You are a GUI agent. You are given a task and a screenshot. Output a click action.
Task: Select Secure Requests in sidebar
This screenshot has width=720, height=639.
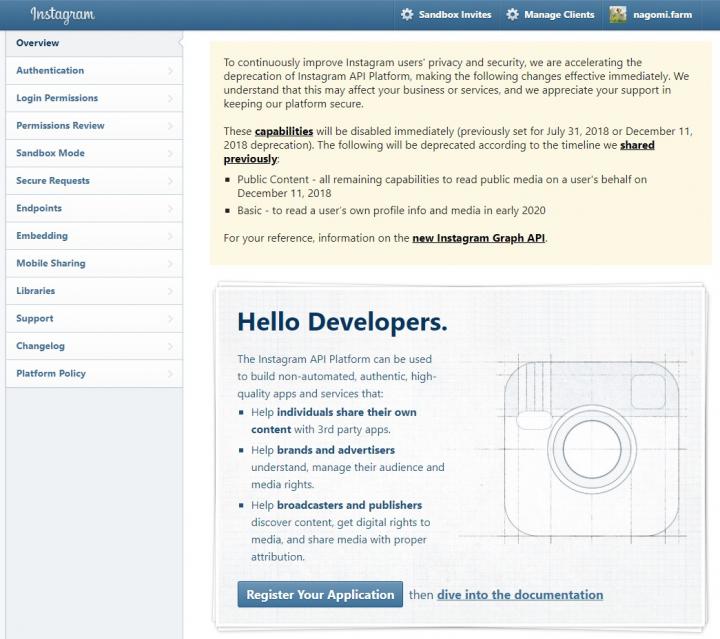(53, 181)
